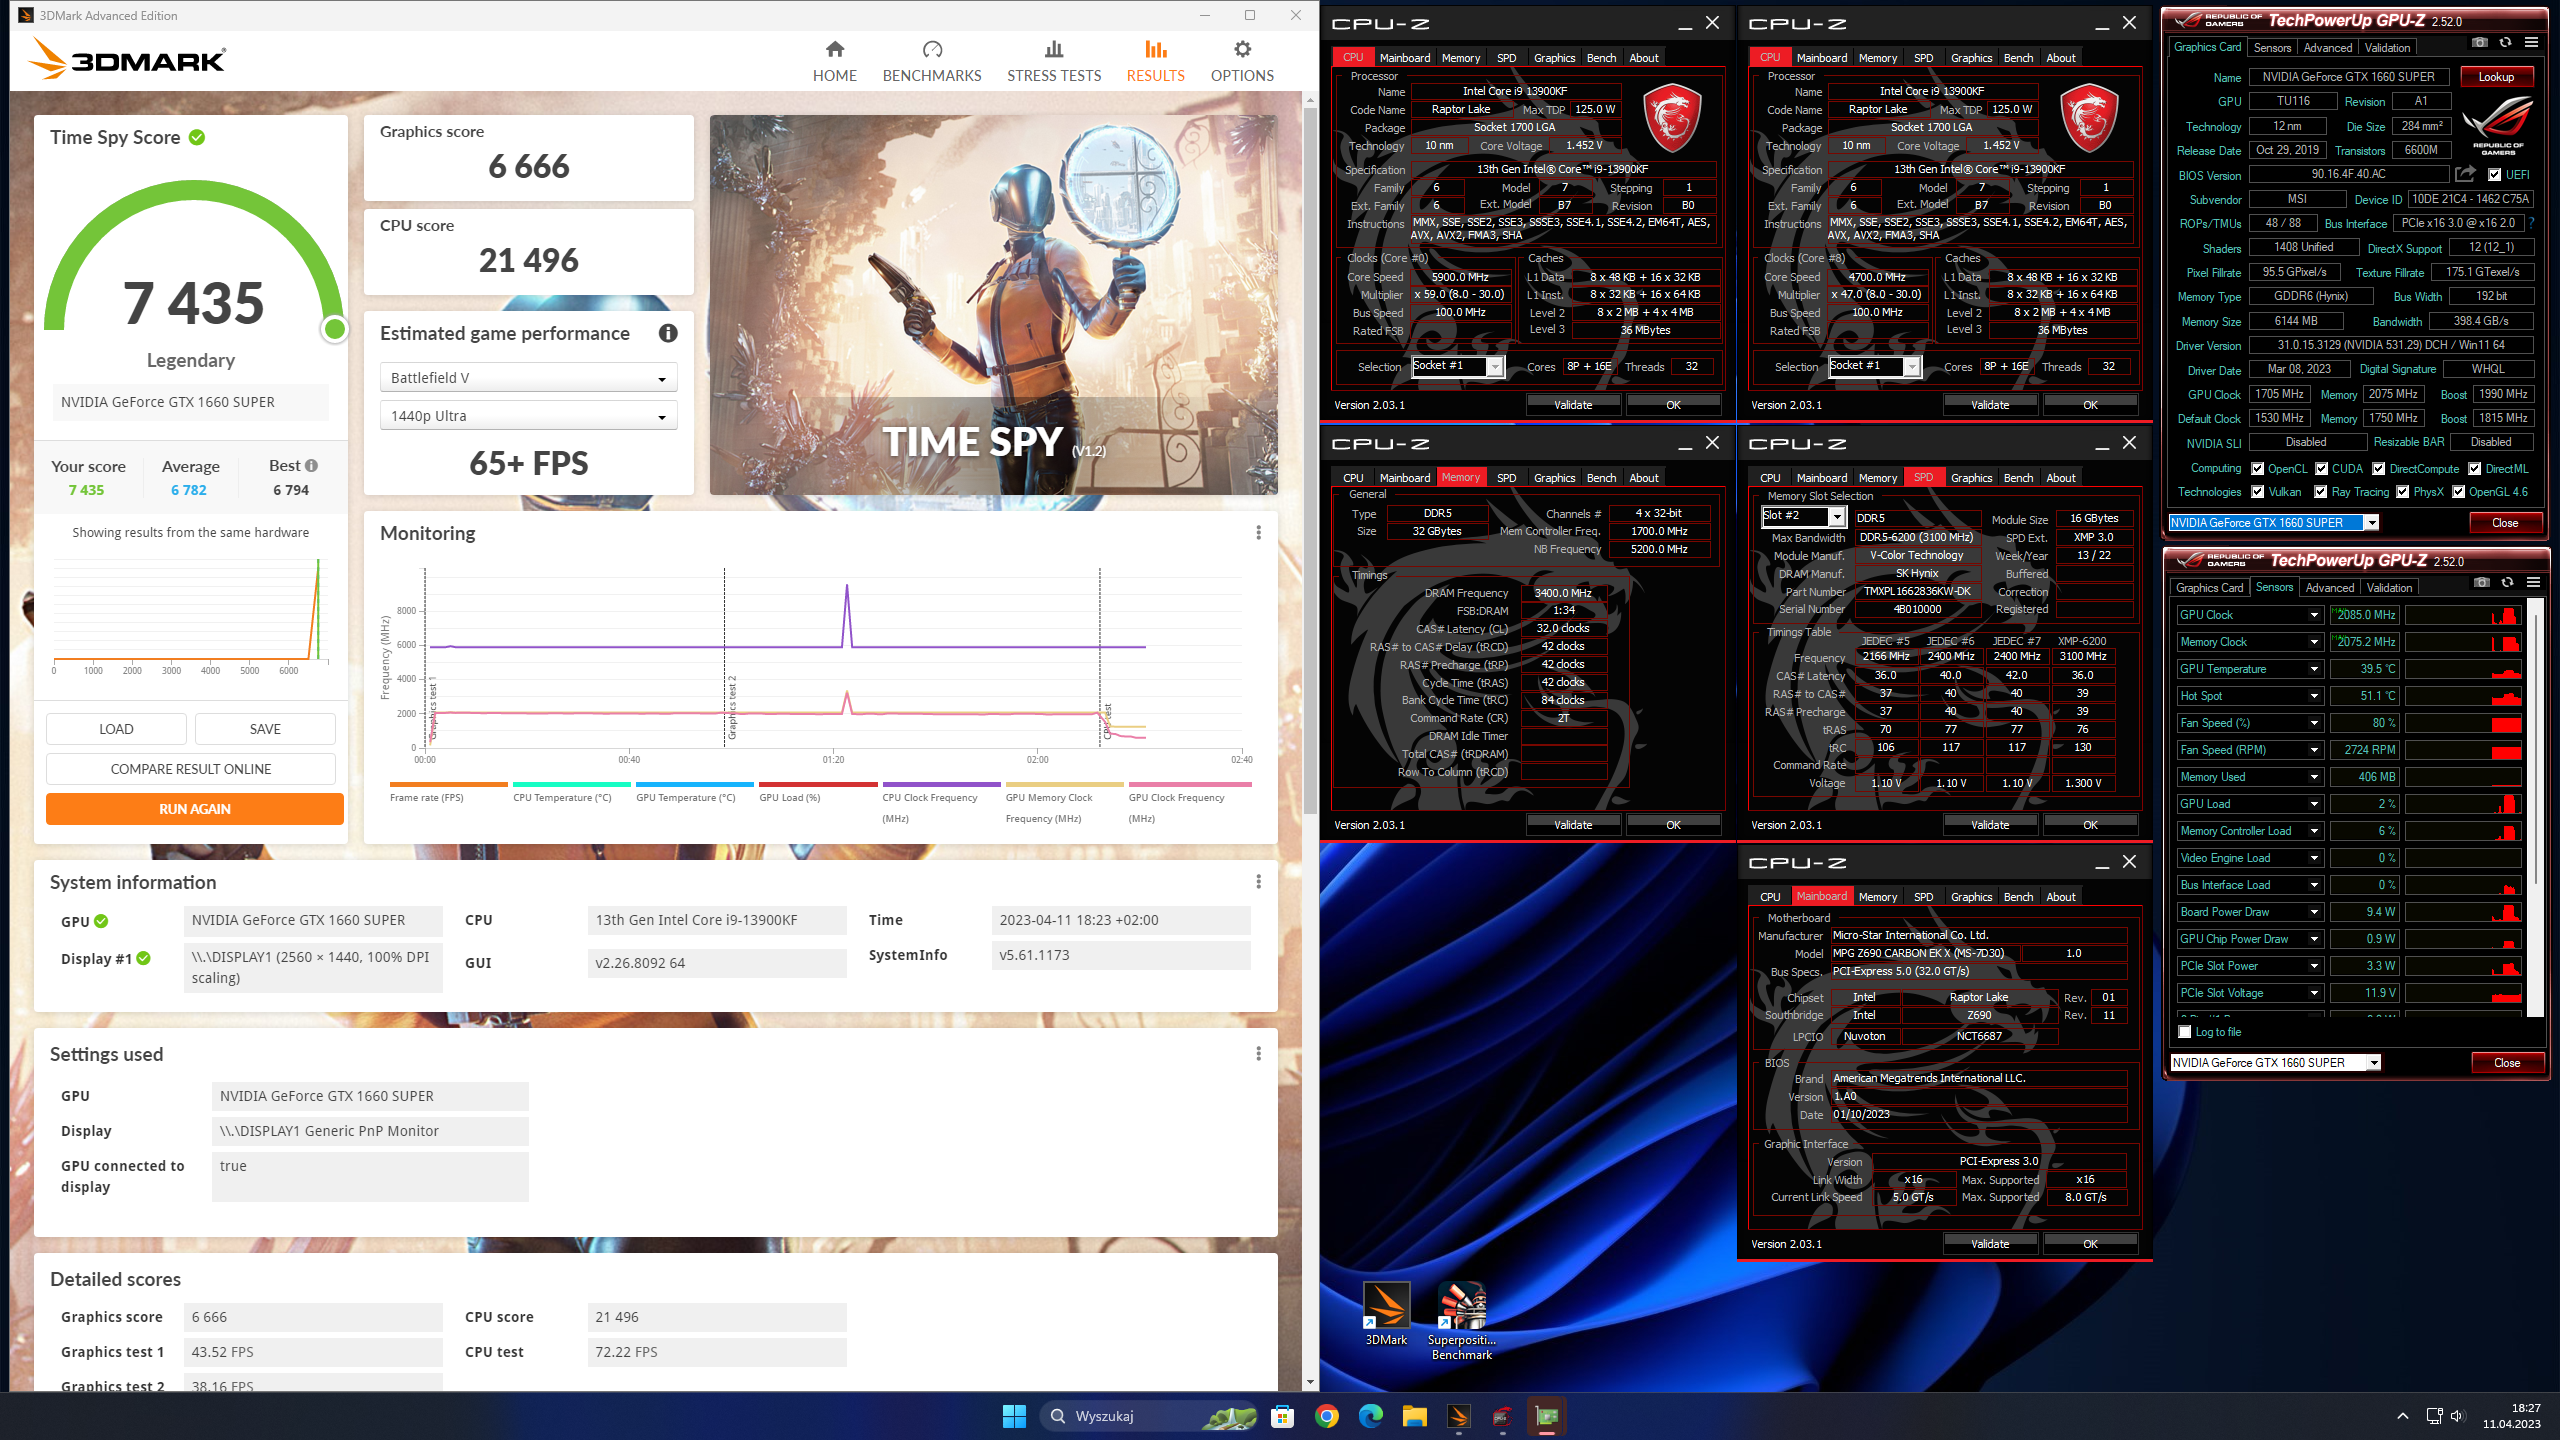Open hamburger menu in GPU-Z Graphics Card window
Screen dimensions: 2560x1440
(2531, 42)
